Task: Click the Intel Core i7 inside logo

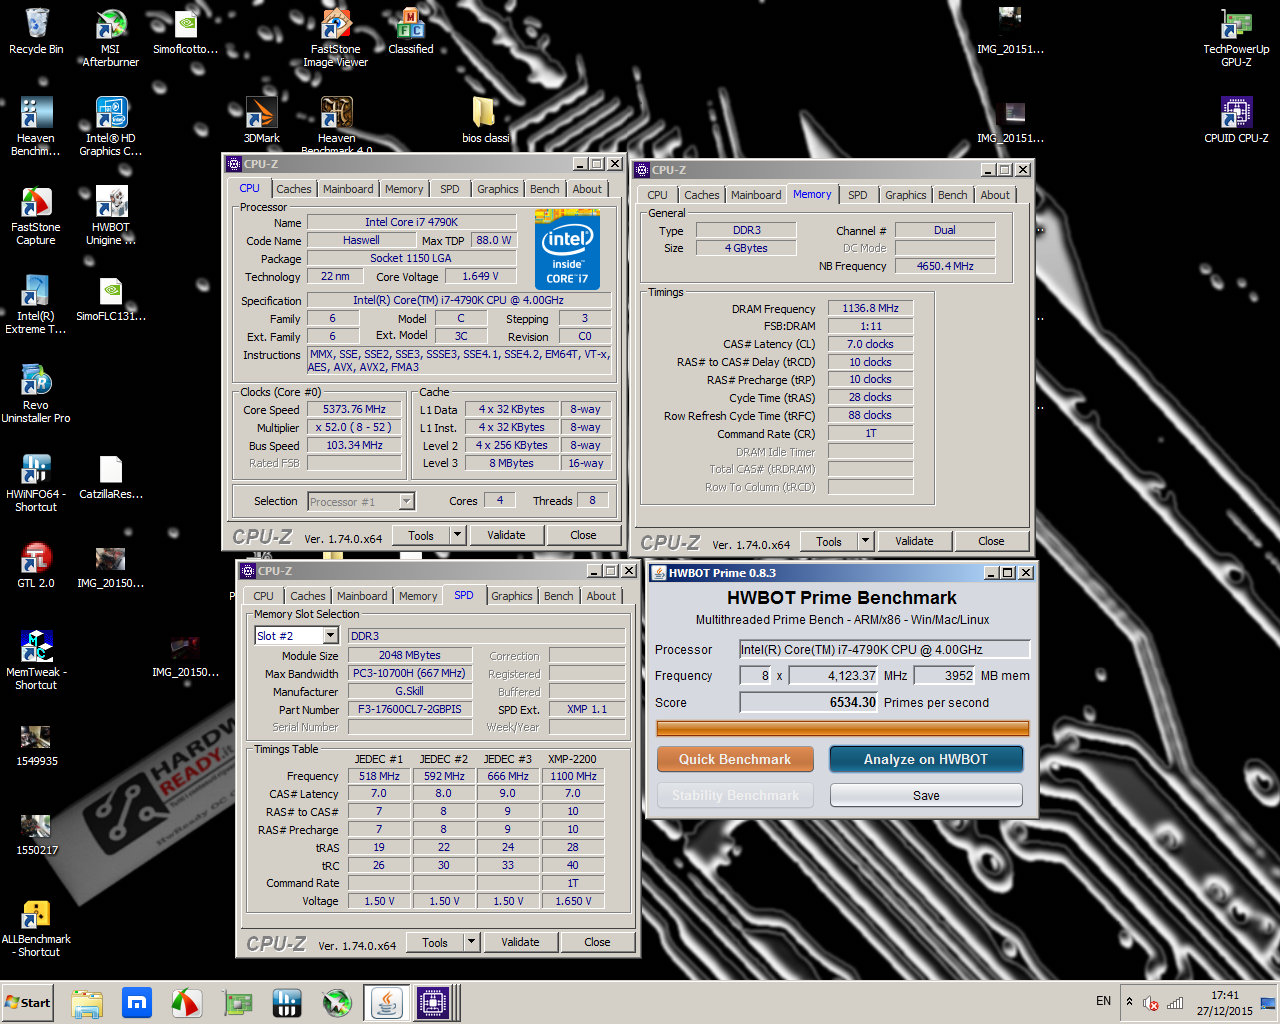Action: pos(567,250)
